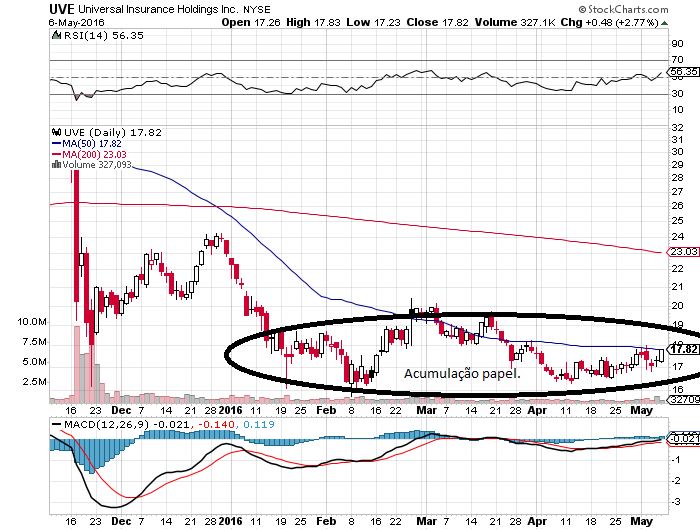Click the 70 overbought level on RSI axis
This screenshot has height=530, width=700.
pos(677,59)
